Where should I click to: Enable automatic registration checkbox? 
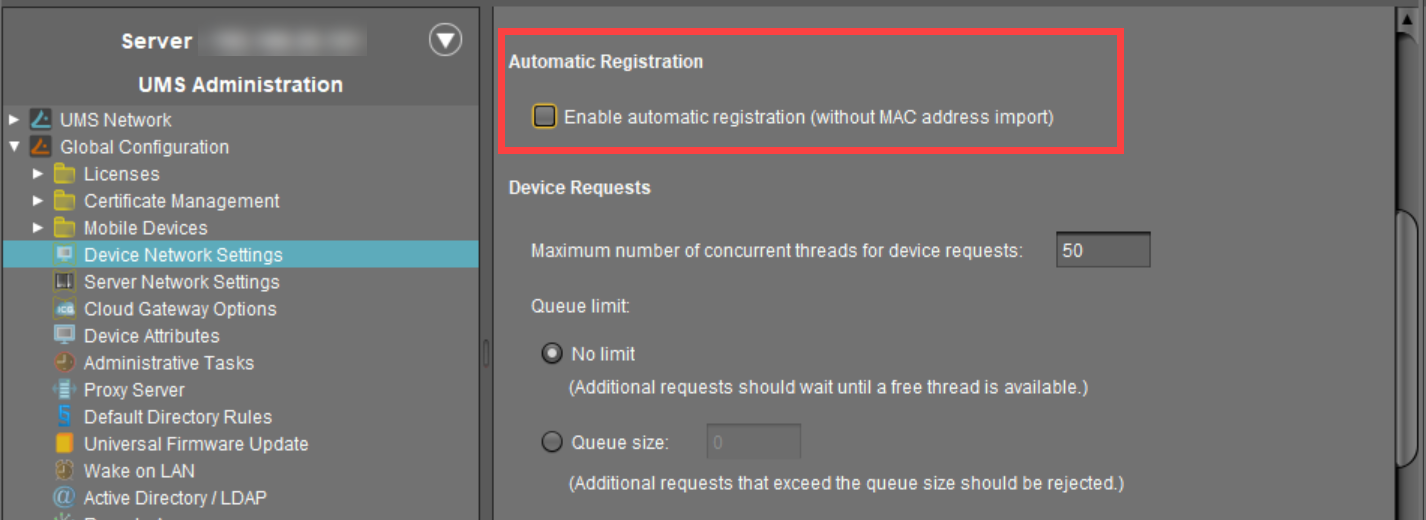(x=544, y=117)
